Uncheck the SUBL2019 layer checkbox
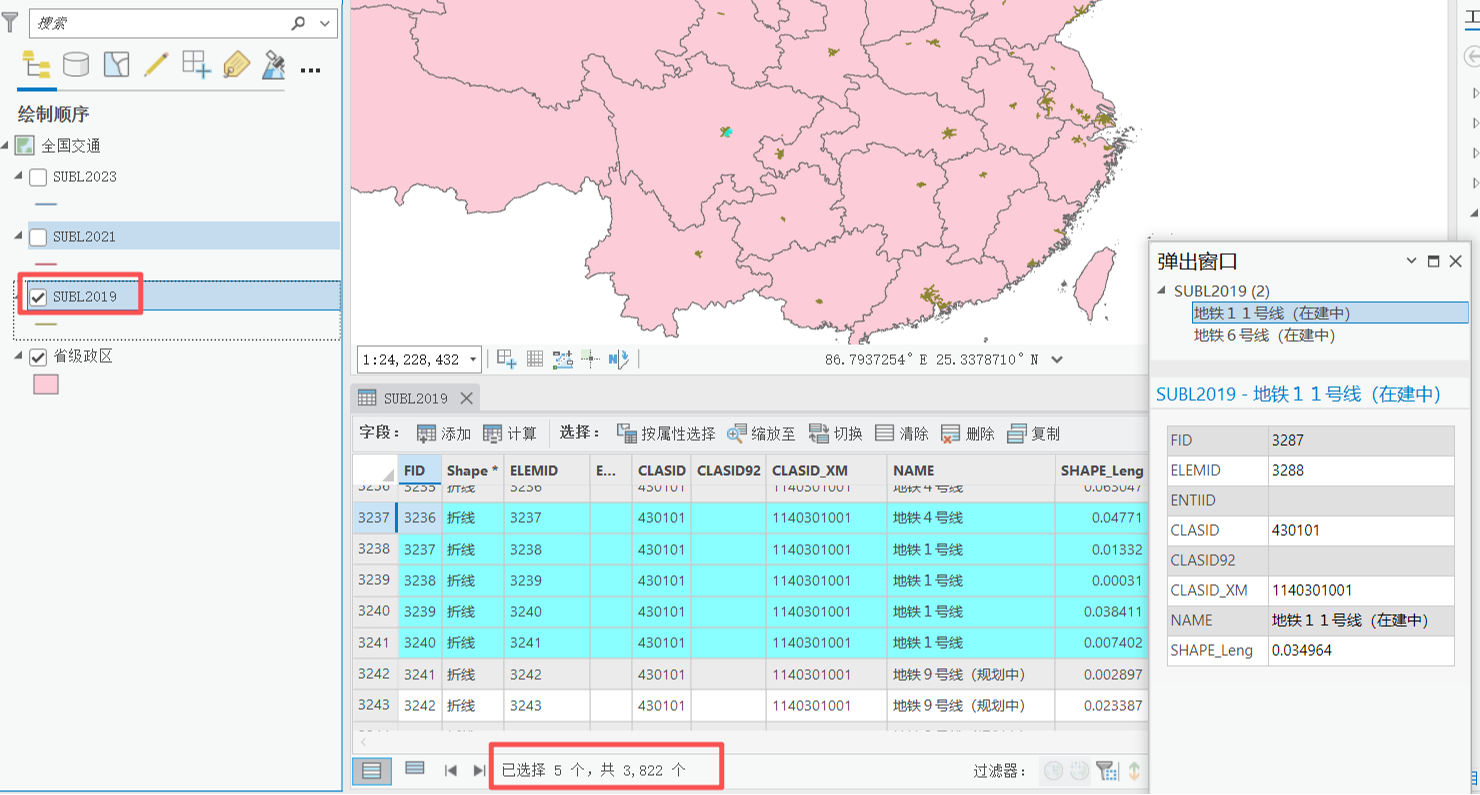Image resolution: width=1480 pixels, height=795 pixels. tap(38, 296)
